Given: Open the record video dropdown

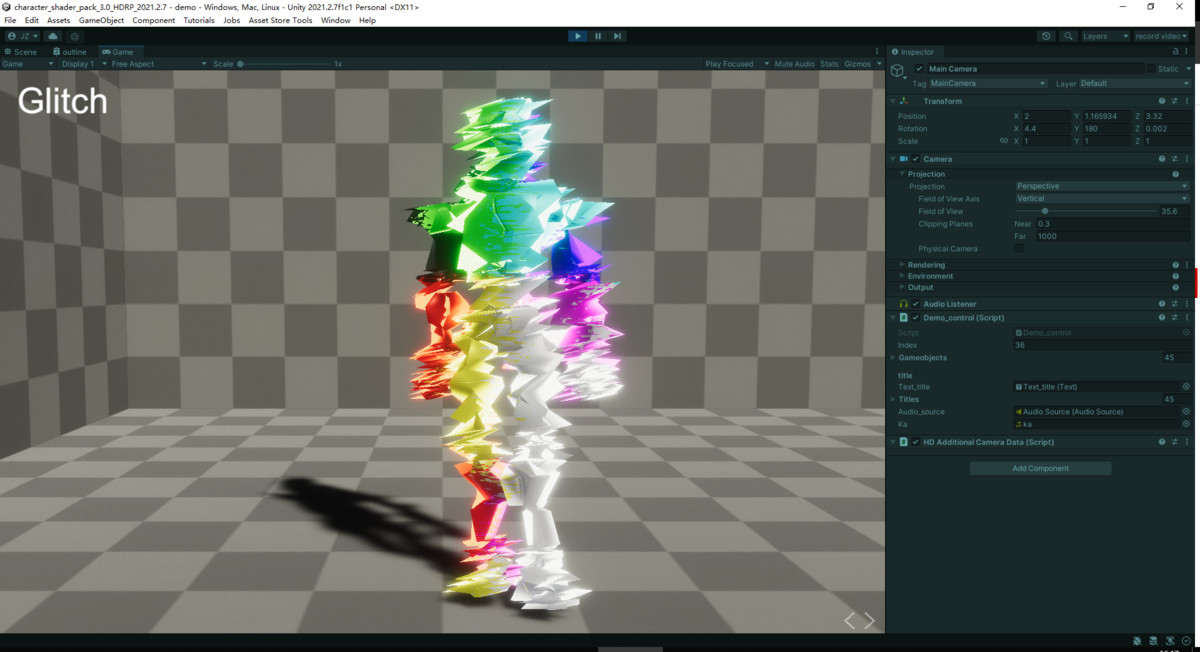Looking at the screenshot, I should [1160, 35].
